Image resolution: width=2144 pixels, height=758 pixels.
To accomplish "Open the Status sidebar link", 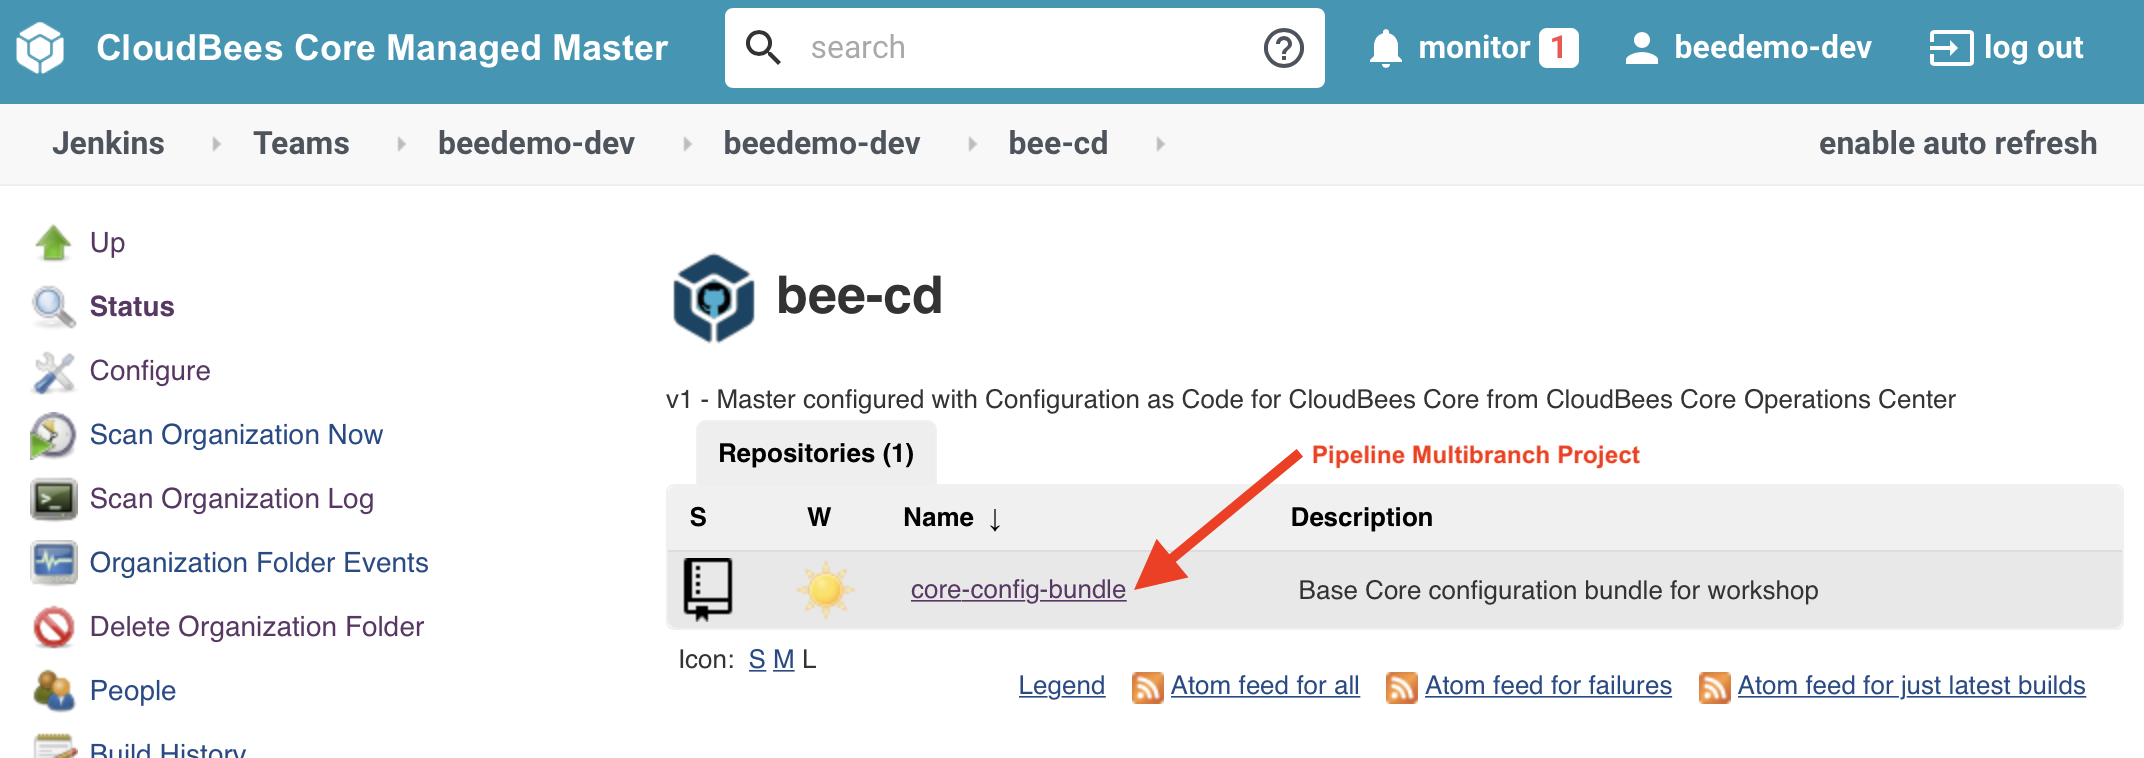I will 132,306.
